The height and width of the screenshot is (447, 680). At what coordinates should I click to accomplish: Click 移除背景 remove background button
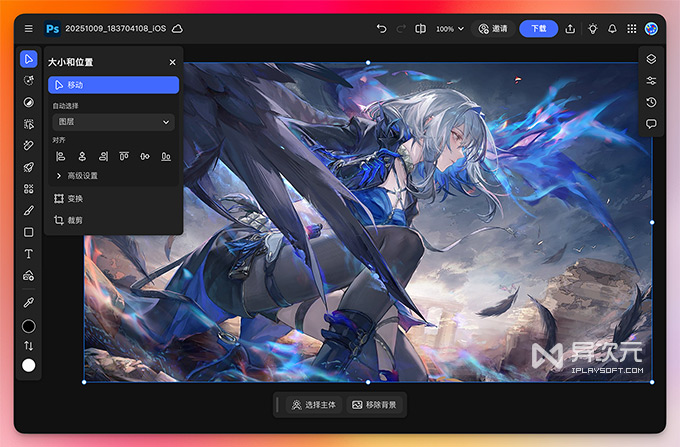coord(374,405)
